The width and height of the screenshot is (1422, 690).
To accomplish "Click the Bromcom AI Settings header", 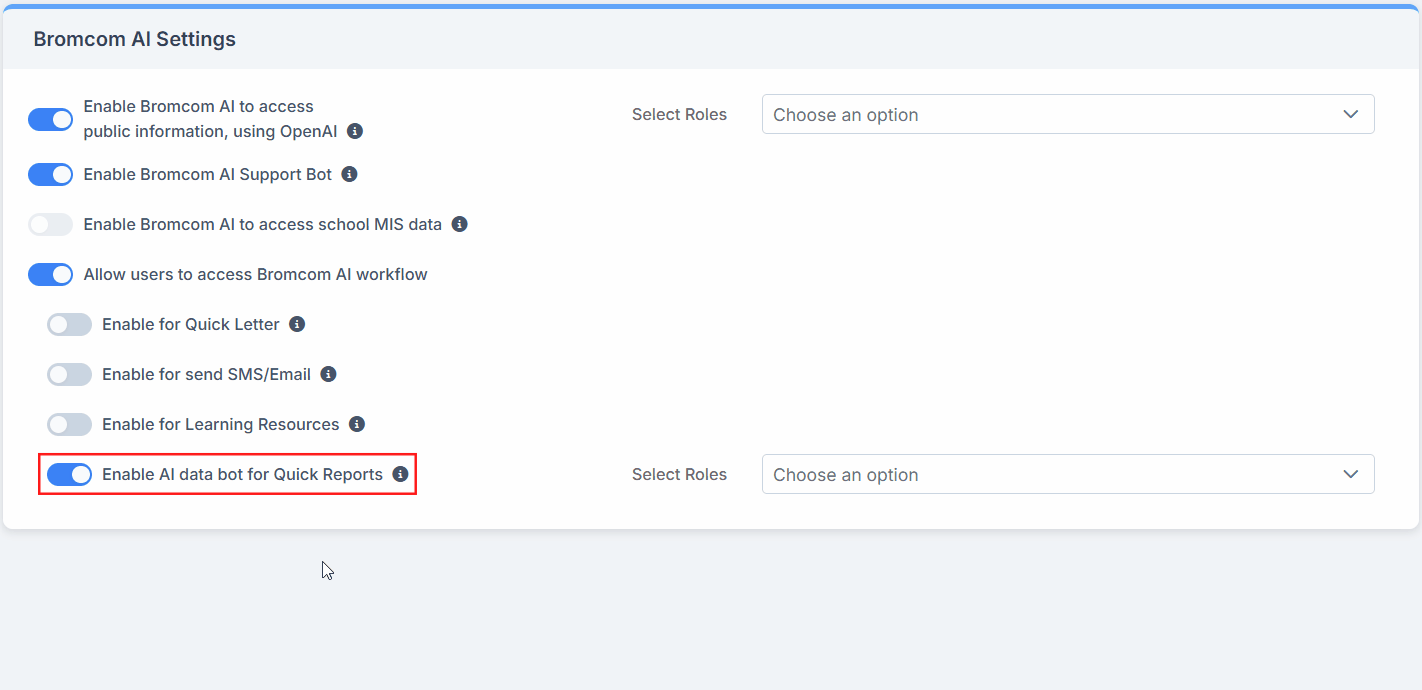I will (x=134, y=39).
